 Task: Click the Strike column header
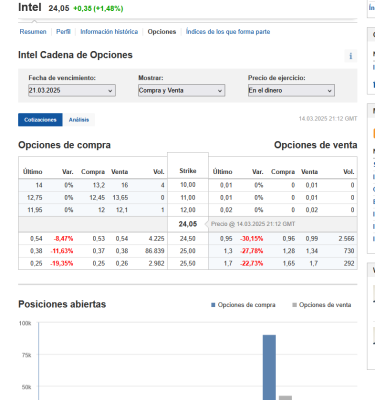click(188, 171)
